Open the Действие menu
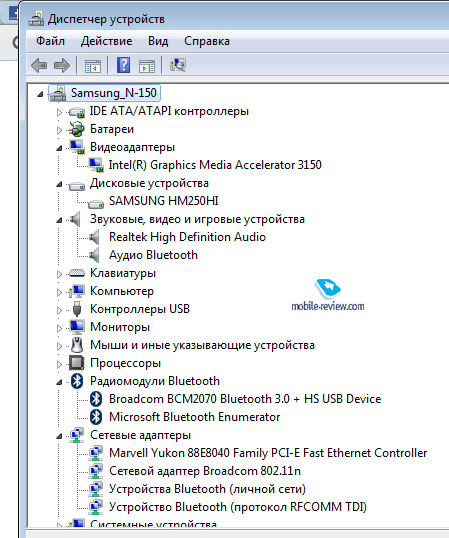449x538 pixels. [106, 41]
